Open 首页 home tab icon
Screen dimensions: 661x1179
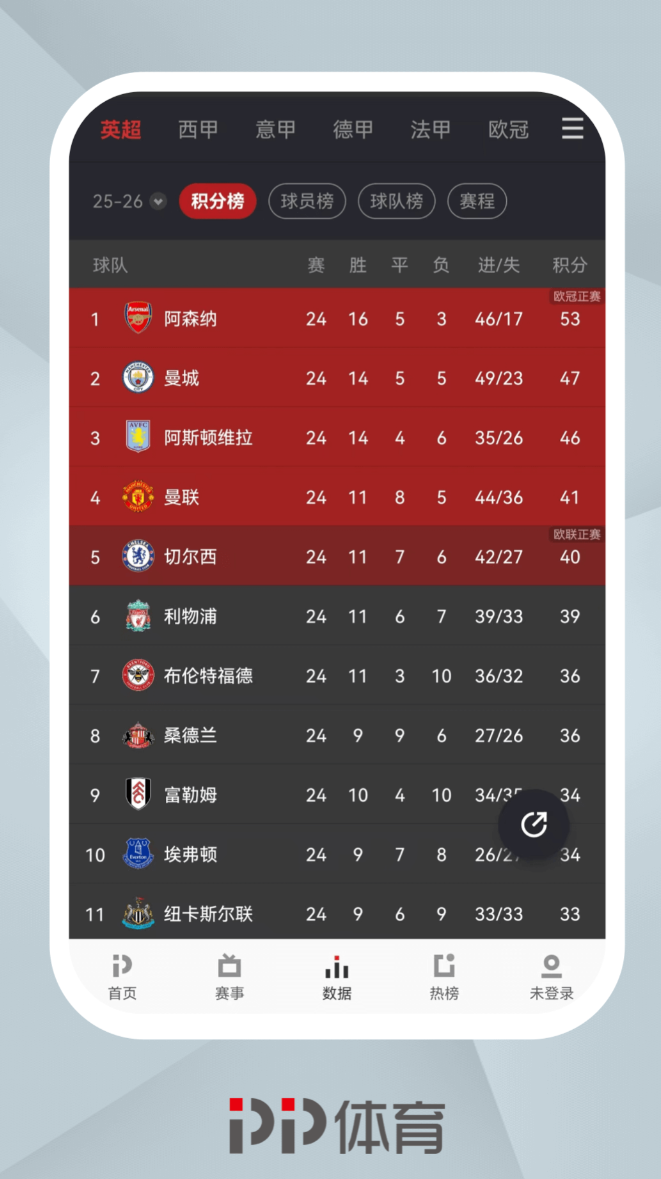coord(122,966)
